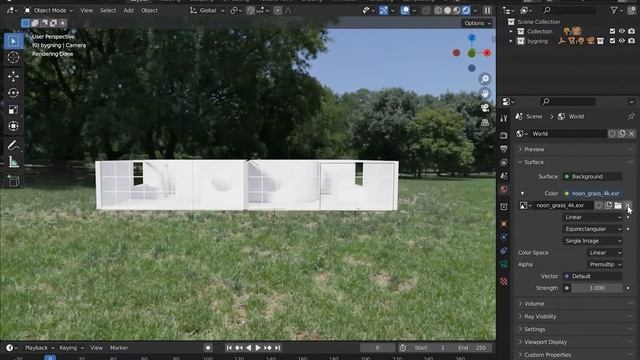Click the viewport Options button
This screenshot has width=640, height=360.
[477, 23]
